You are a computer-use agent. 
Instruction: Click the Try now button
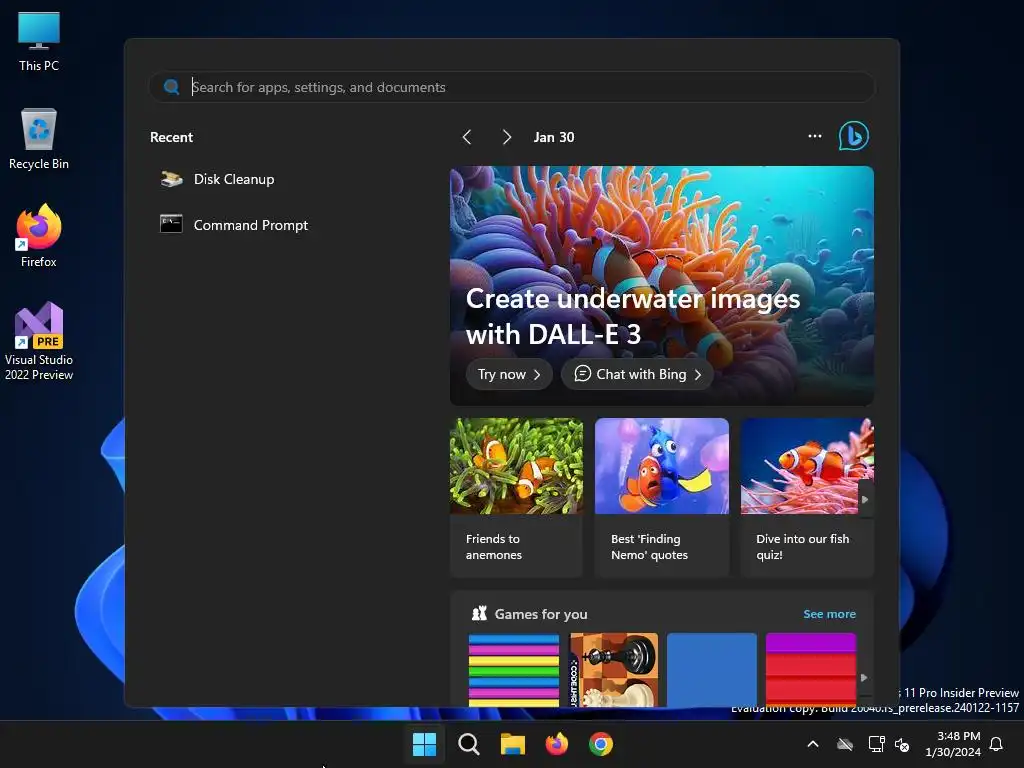coord(509,374)
